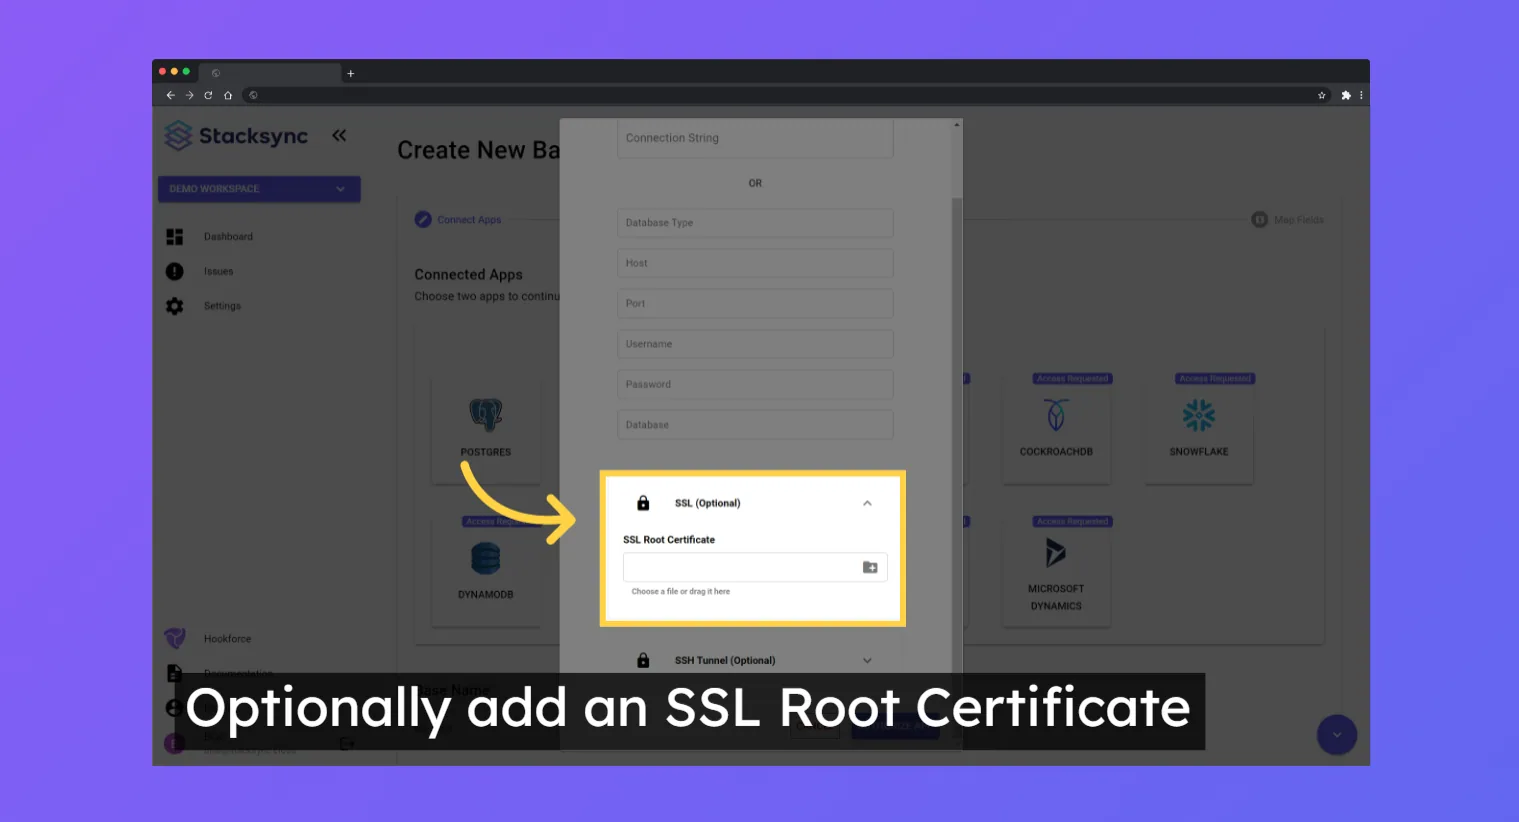Click the Port input field
The height and width of the screenshot is (822, 1519).
point(755,303)
